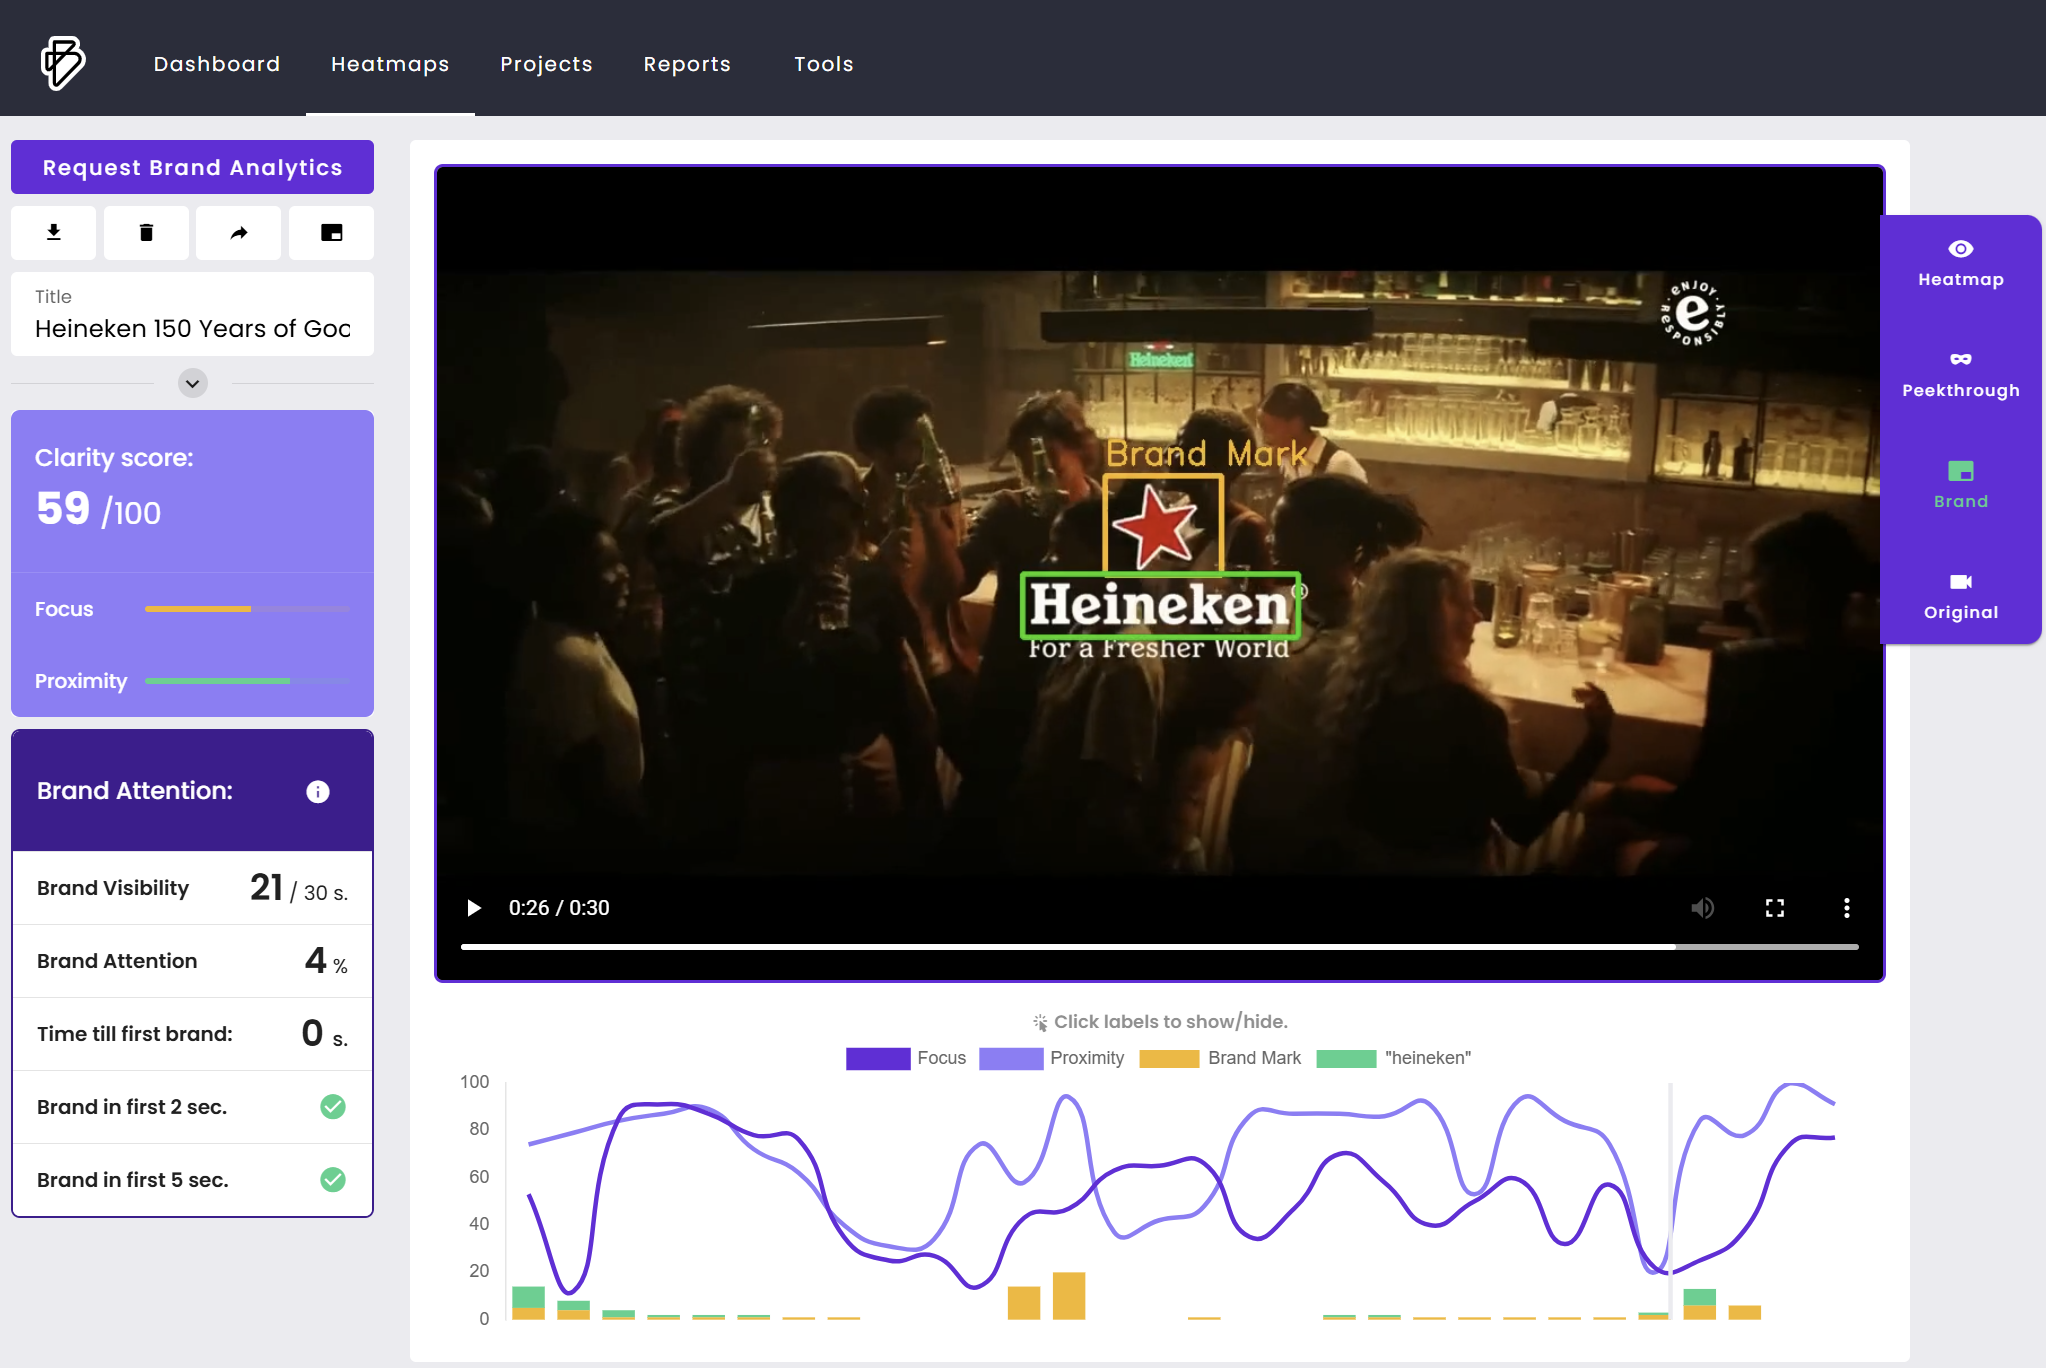Click the app logo in the header
This screenshot has width=2046, height=1368.
[62, 63]
